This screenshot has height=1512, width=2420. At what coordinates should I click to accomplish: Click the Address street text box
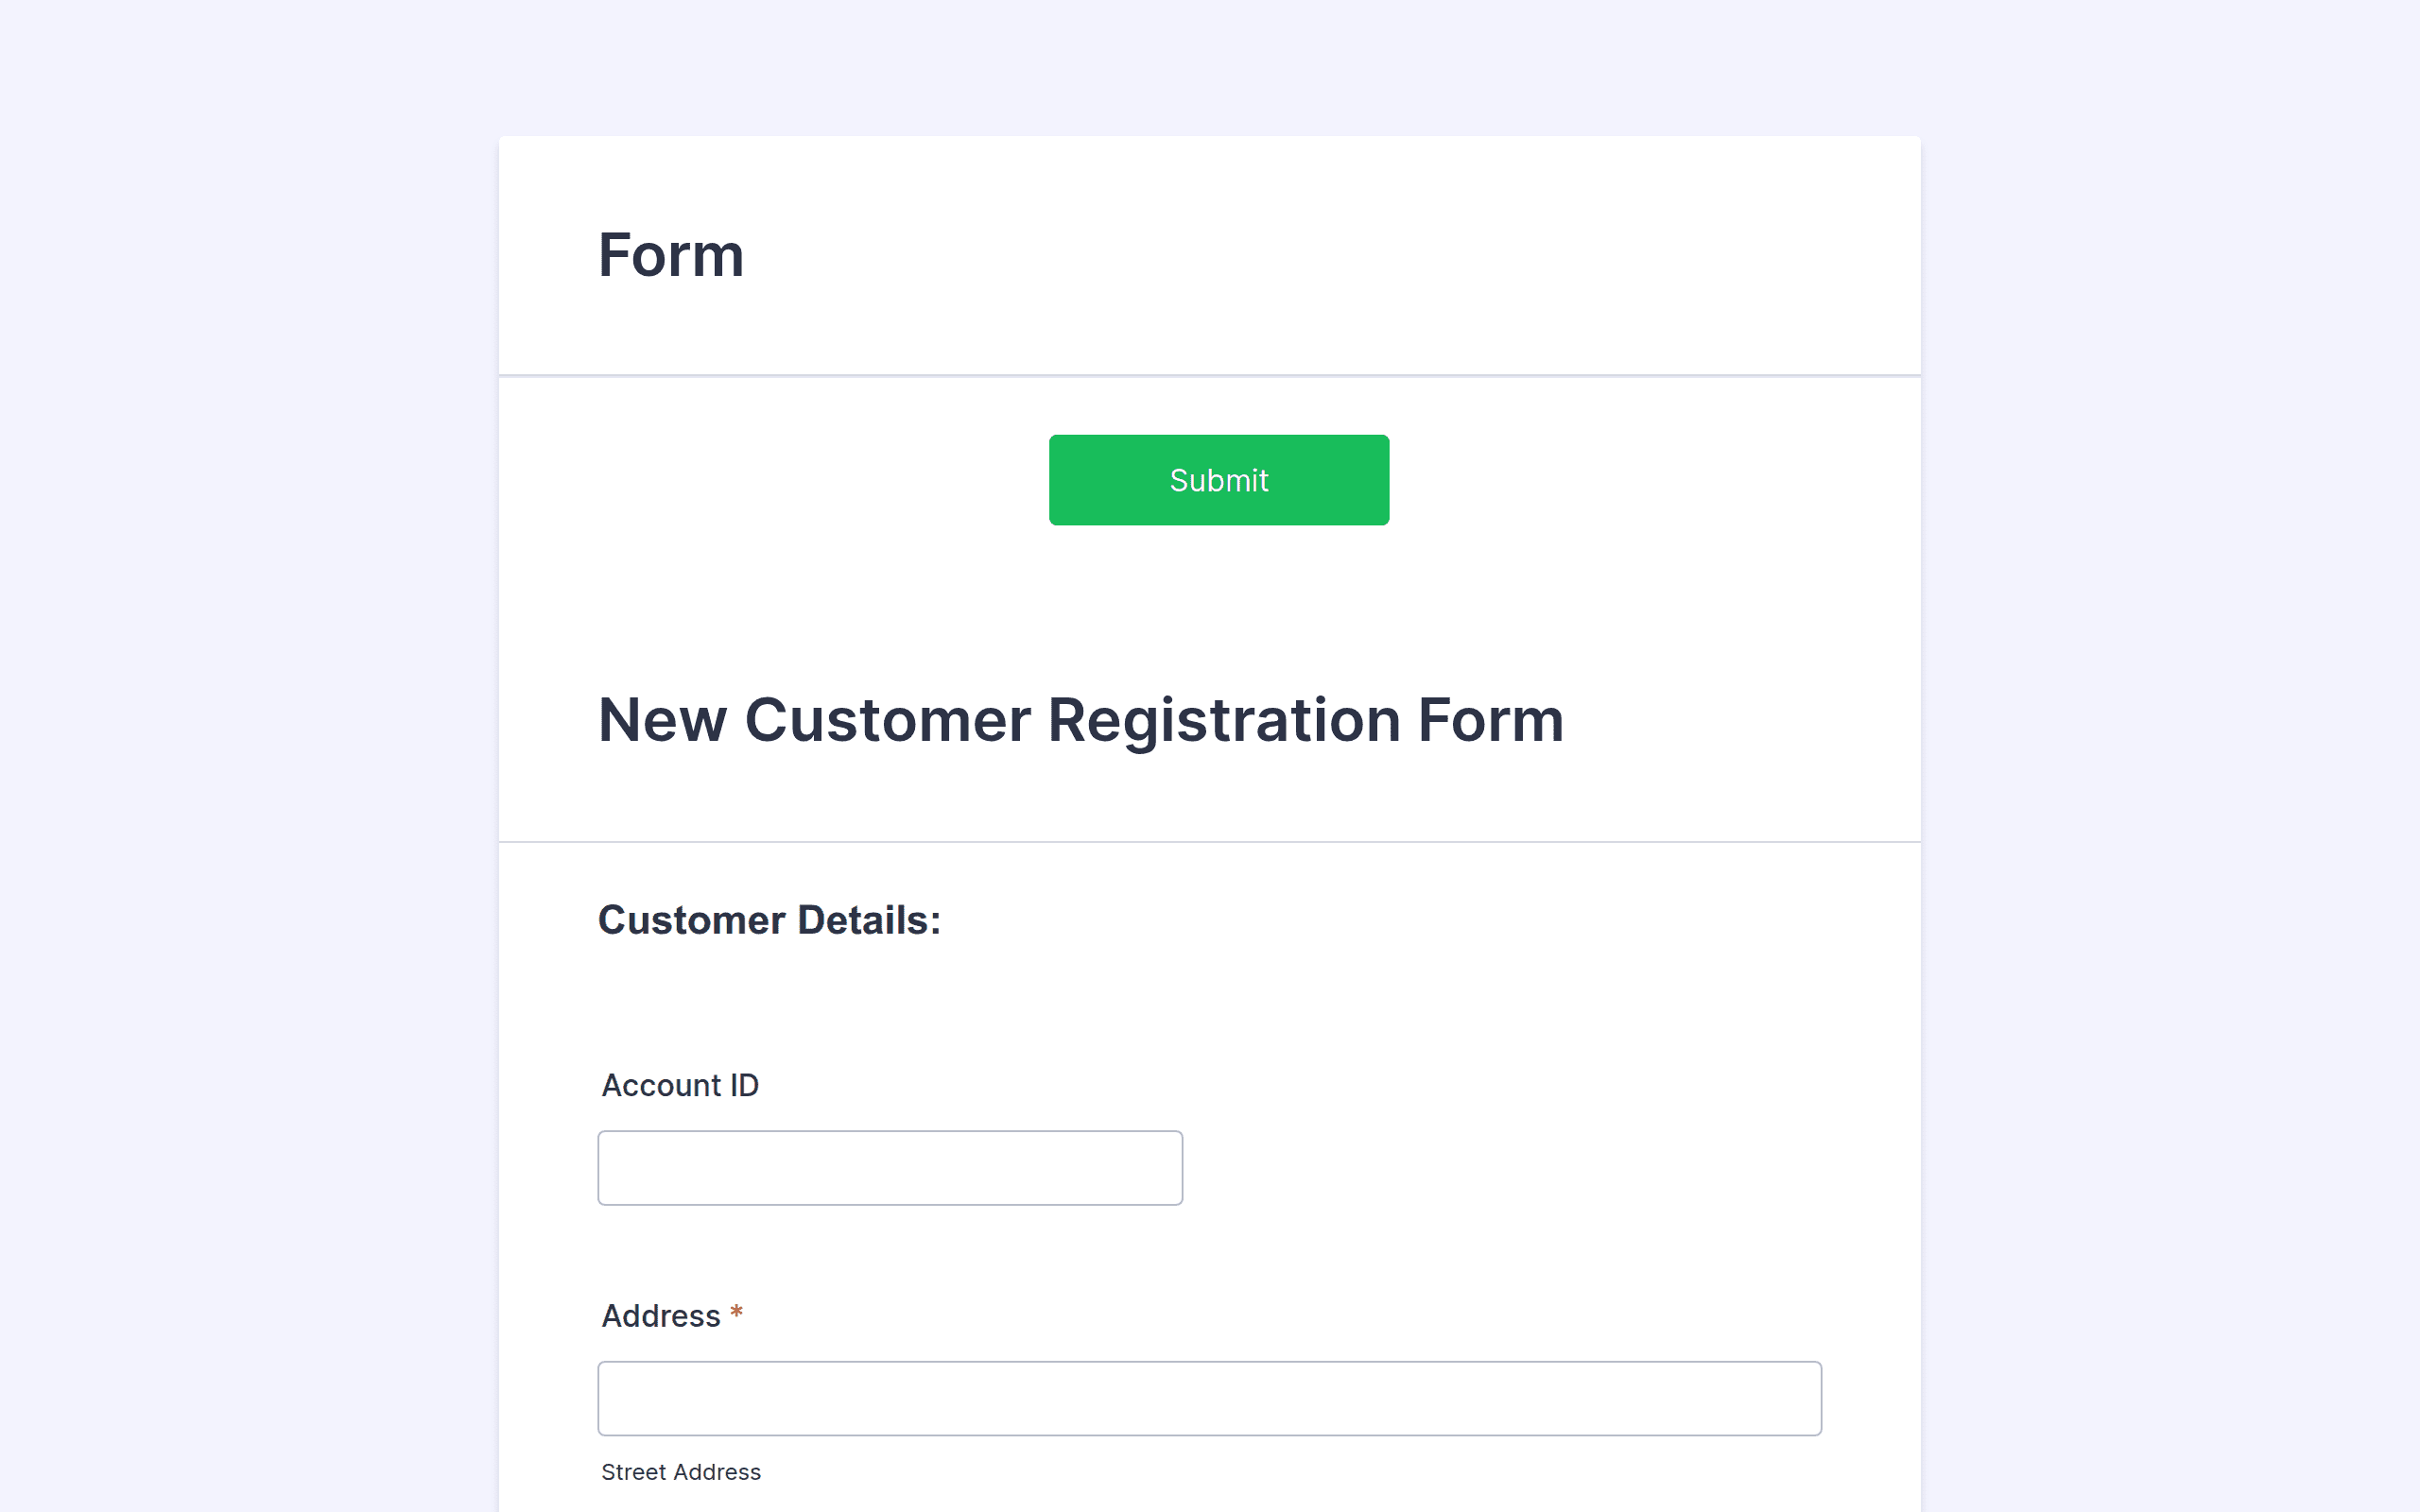(x=1209, y=1398)
